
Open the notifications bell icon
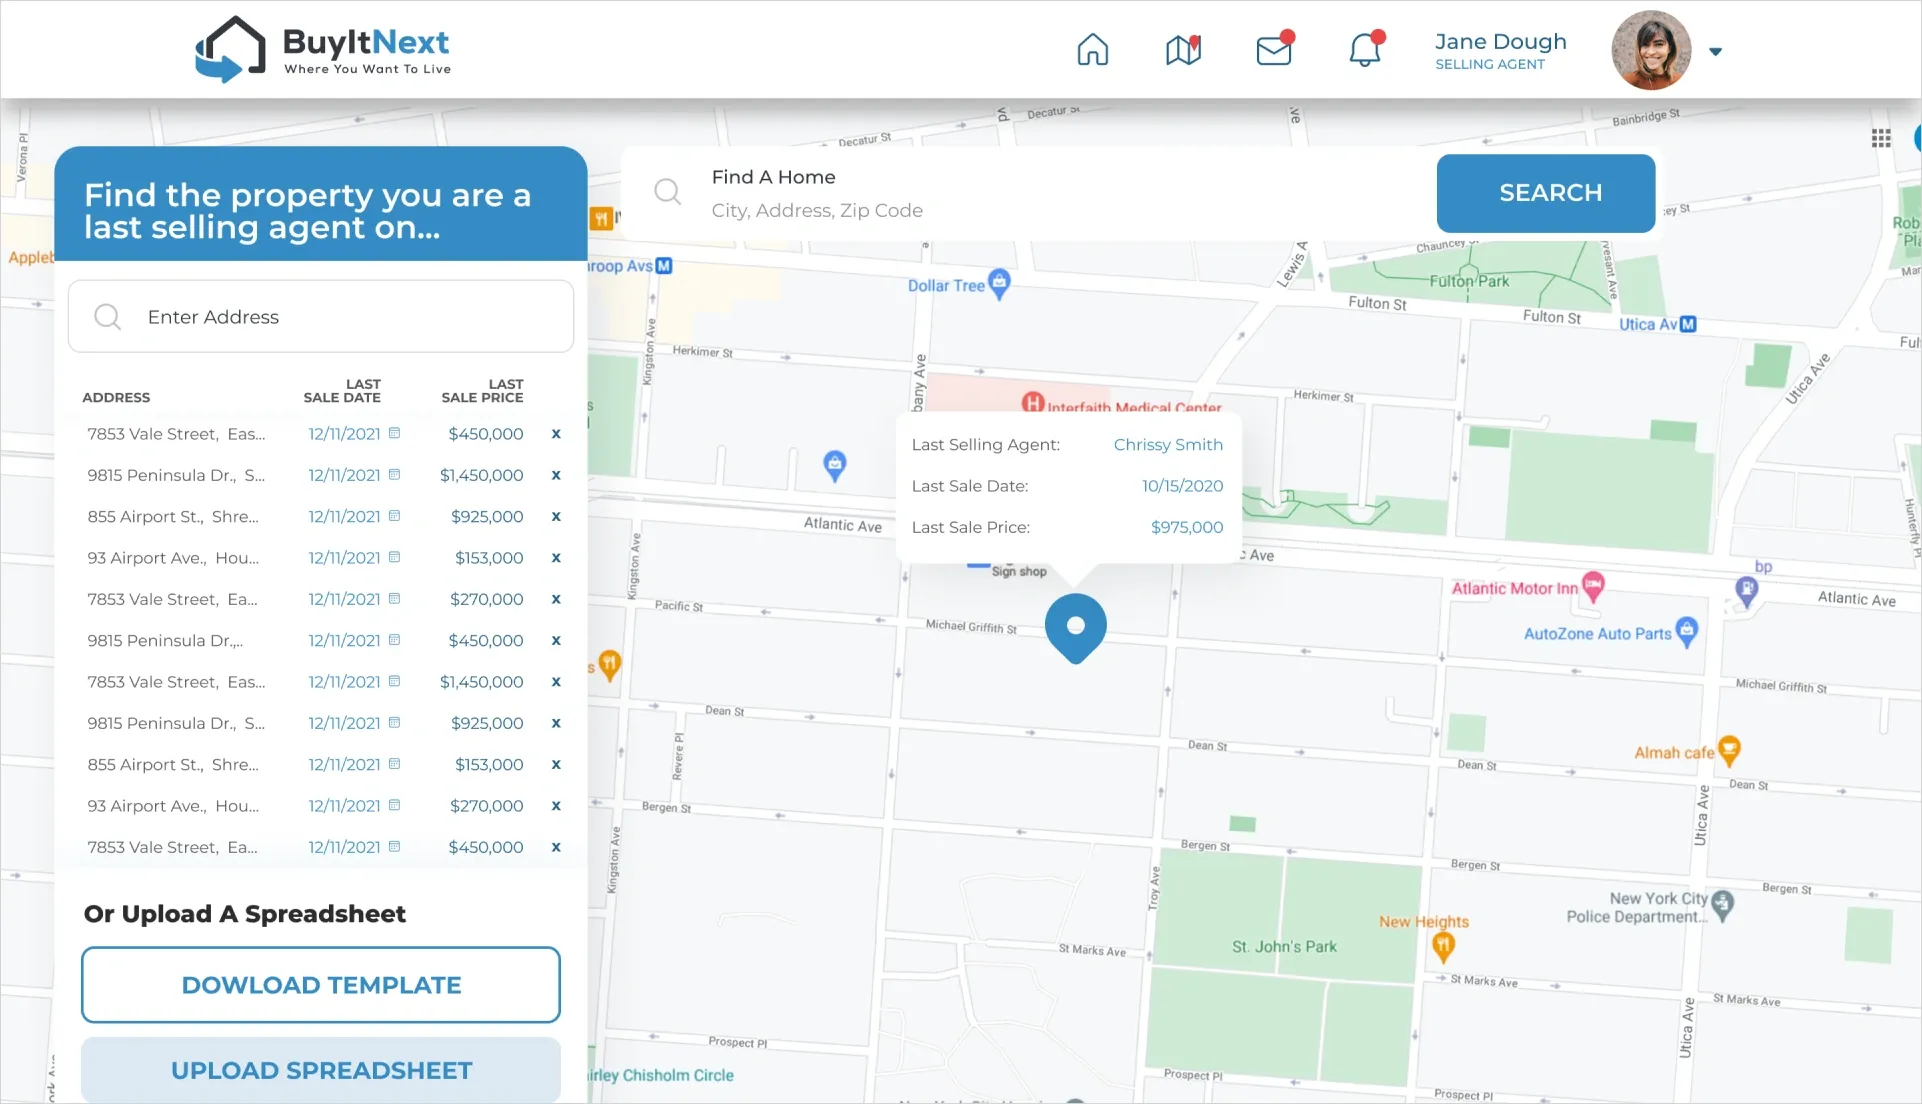[1365, 50]
